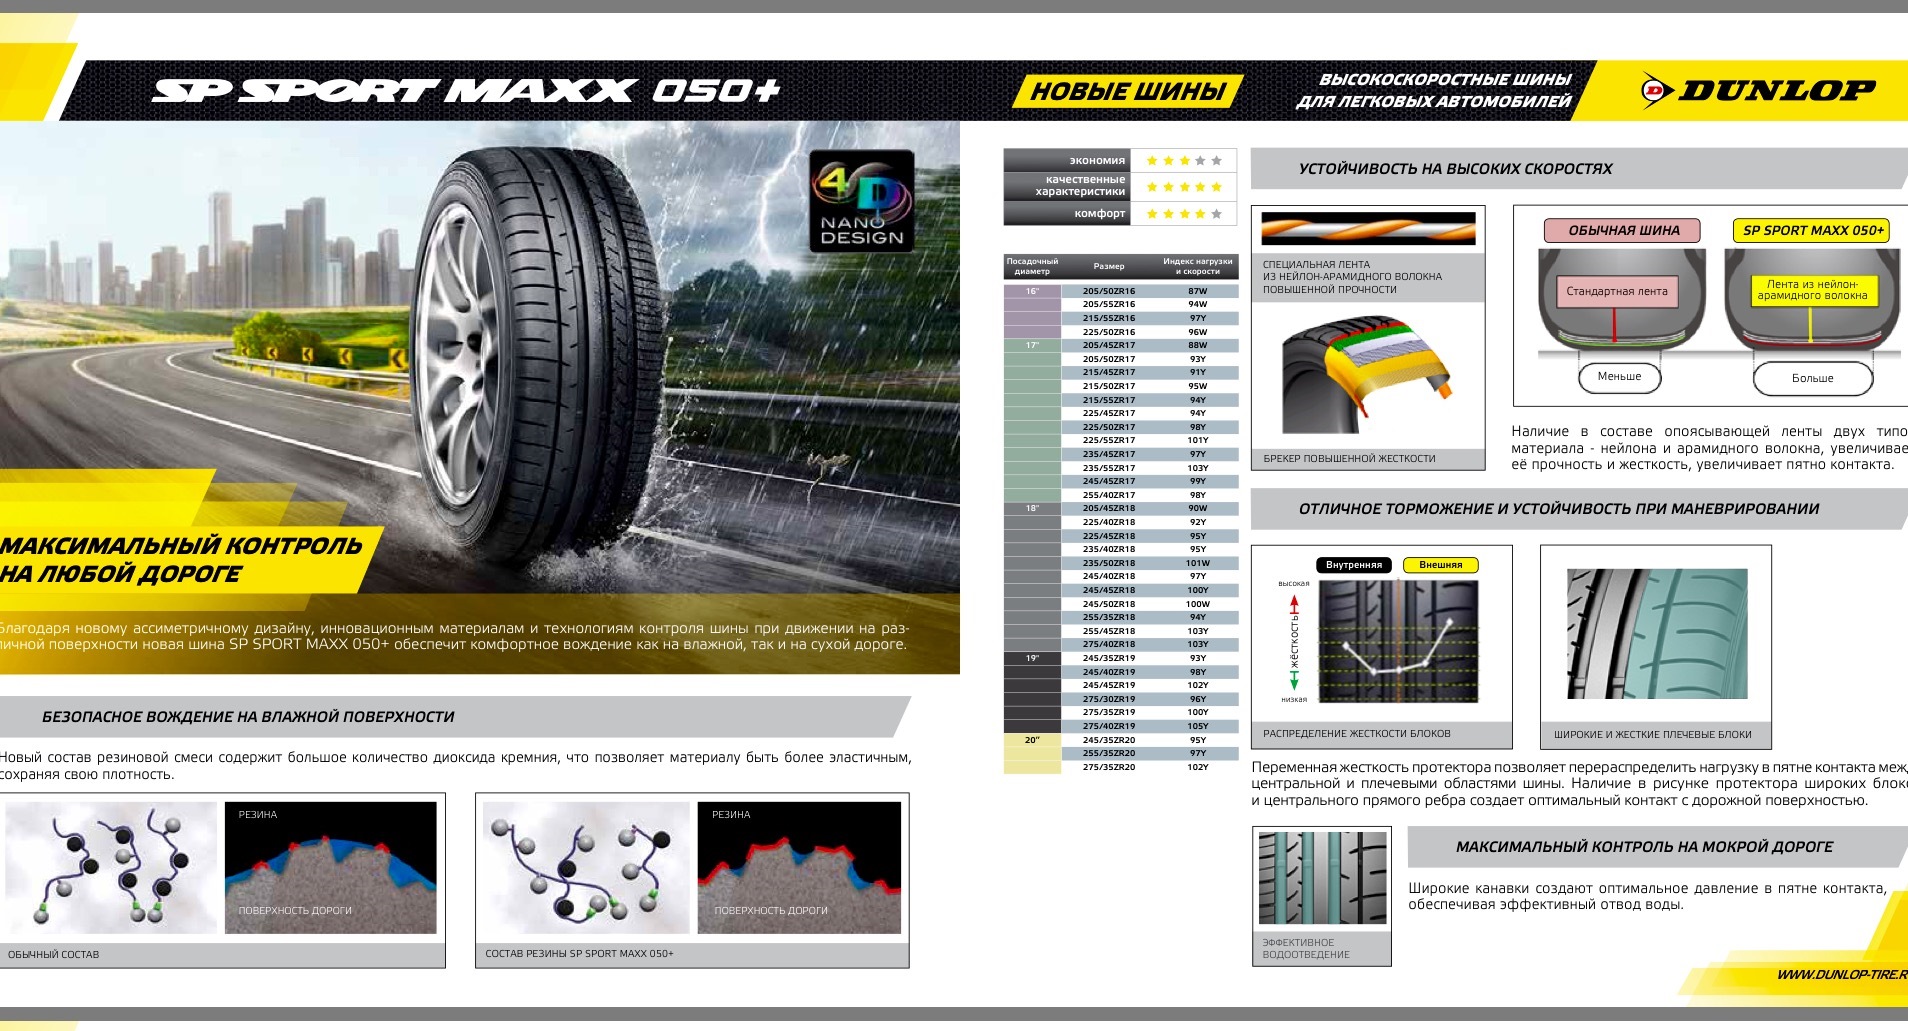Open the effective water drainage tread image
This screenshot has height=1031, width=1908.
pos(1322,877)
